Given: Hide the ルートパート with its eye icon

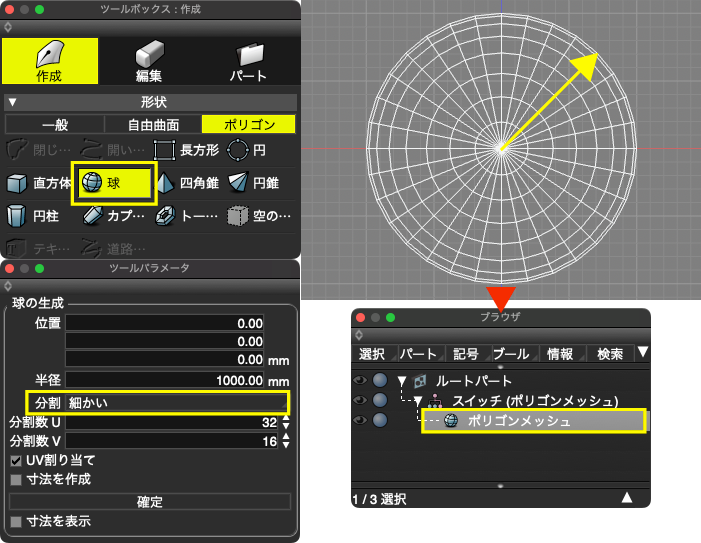Looking at the screenshot, I should click(360, 380).
